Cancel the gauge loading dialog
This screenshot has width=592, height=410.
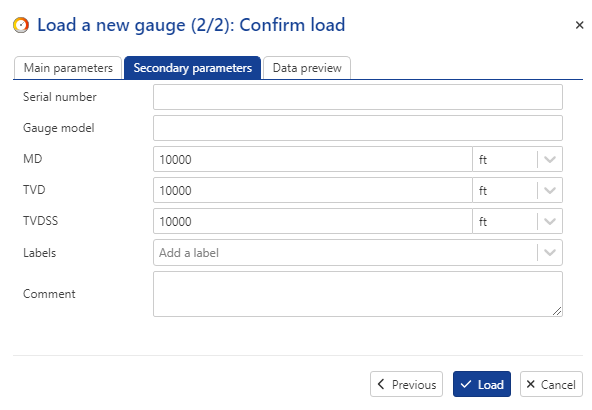(551, 384)
